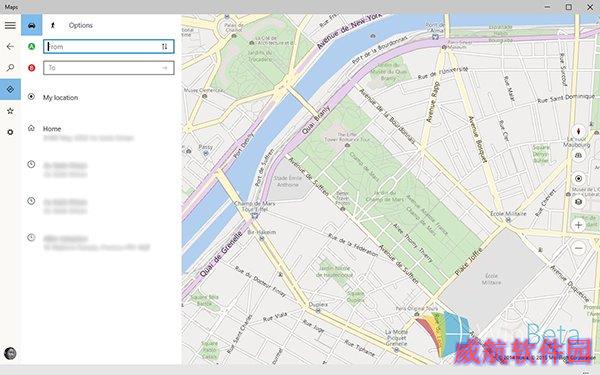This screenshot has height=375, width=600.
Task: Open the map layers view button
Action: (x=579, y=202)
